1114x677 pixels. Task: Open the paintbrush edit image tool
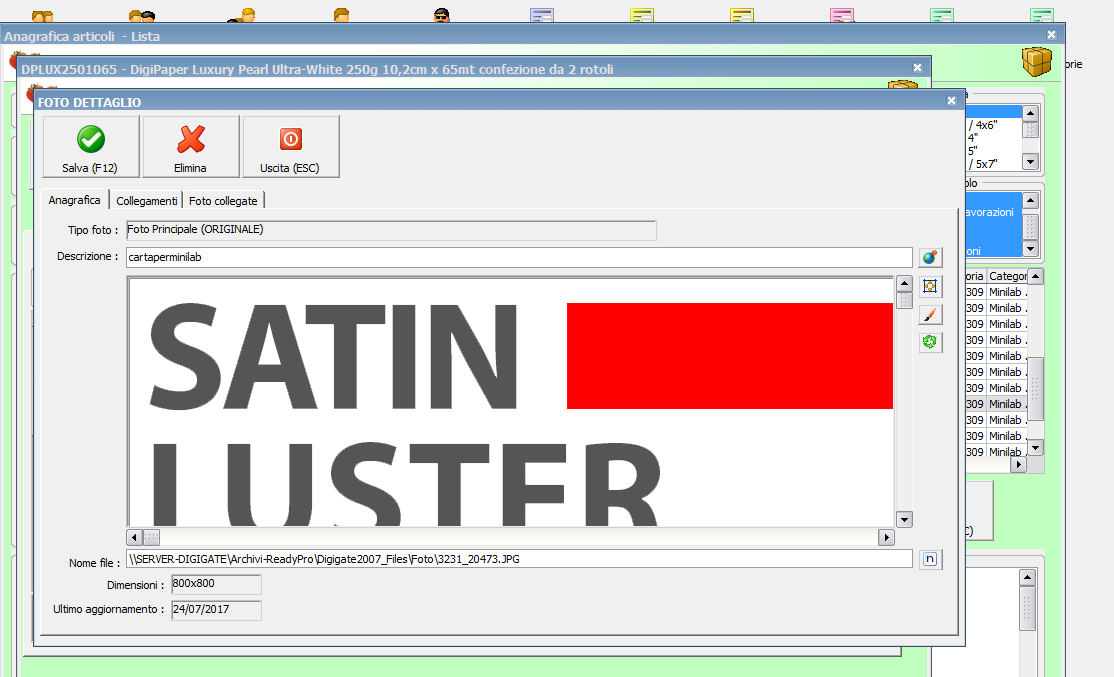click(930, 314)
